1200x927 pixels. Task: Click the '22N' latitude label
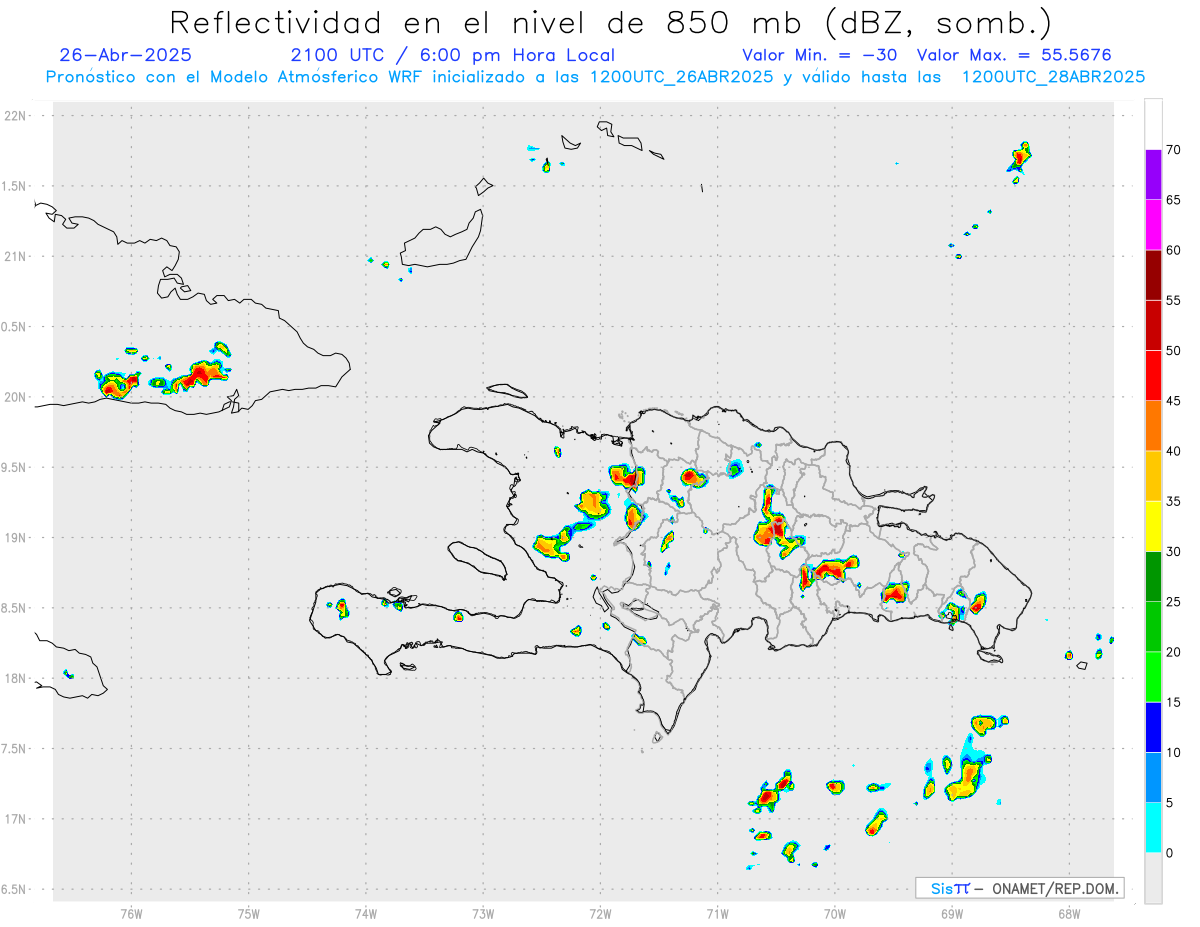[x=17, y=116]
